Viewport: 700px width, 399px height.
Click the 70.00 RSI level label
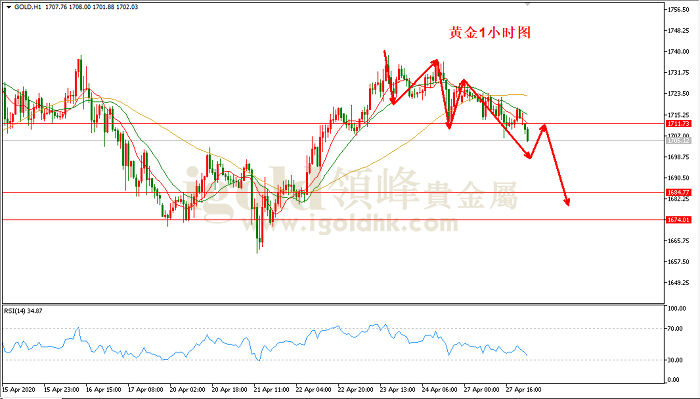(x=675, y=329)
